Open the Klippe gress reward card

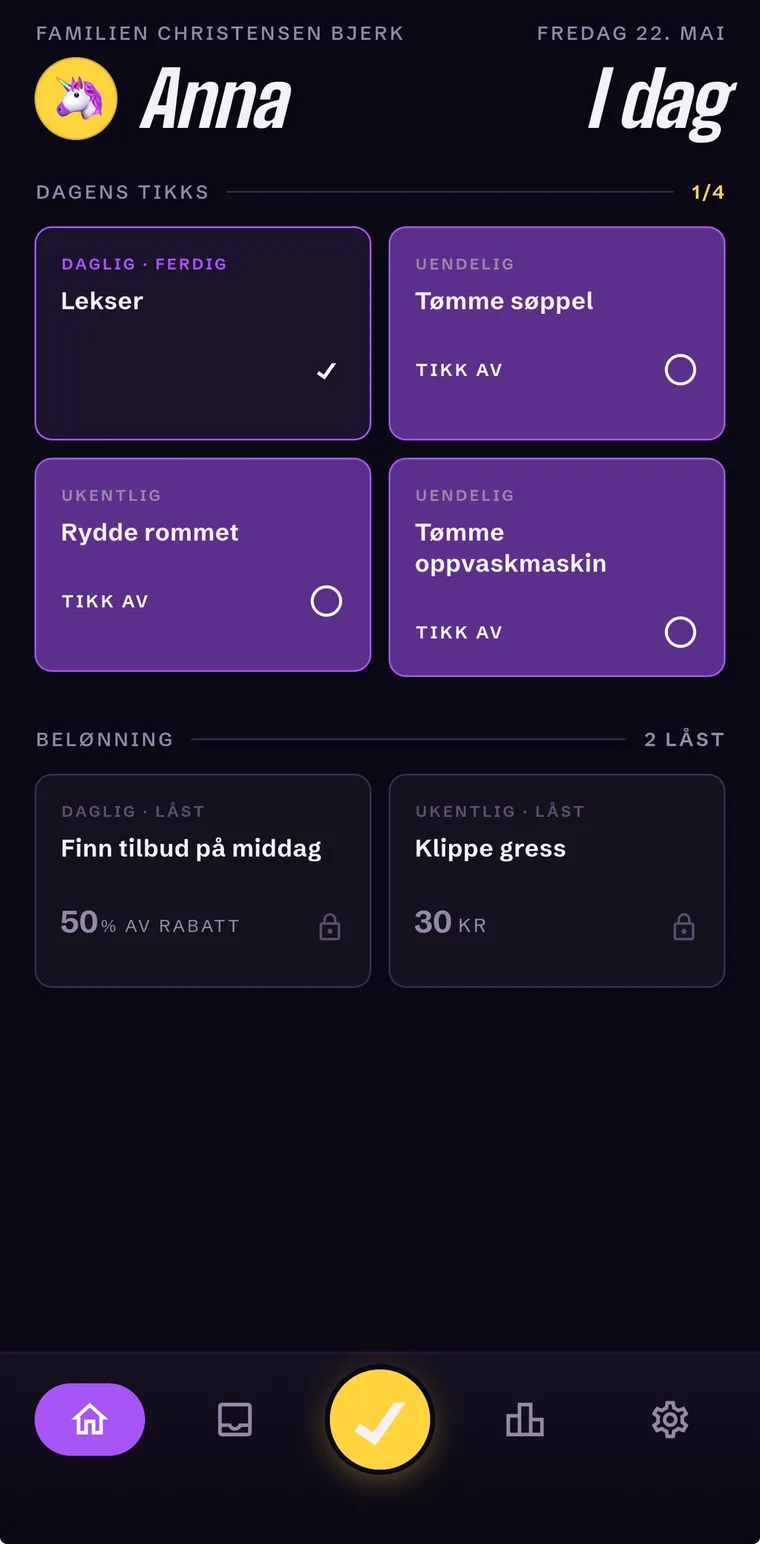[557, 881]
